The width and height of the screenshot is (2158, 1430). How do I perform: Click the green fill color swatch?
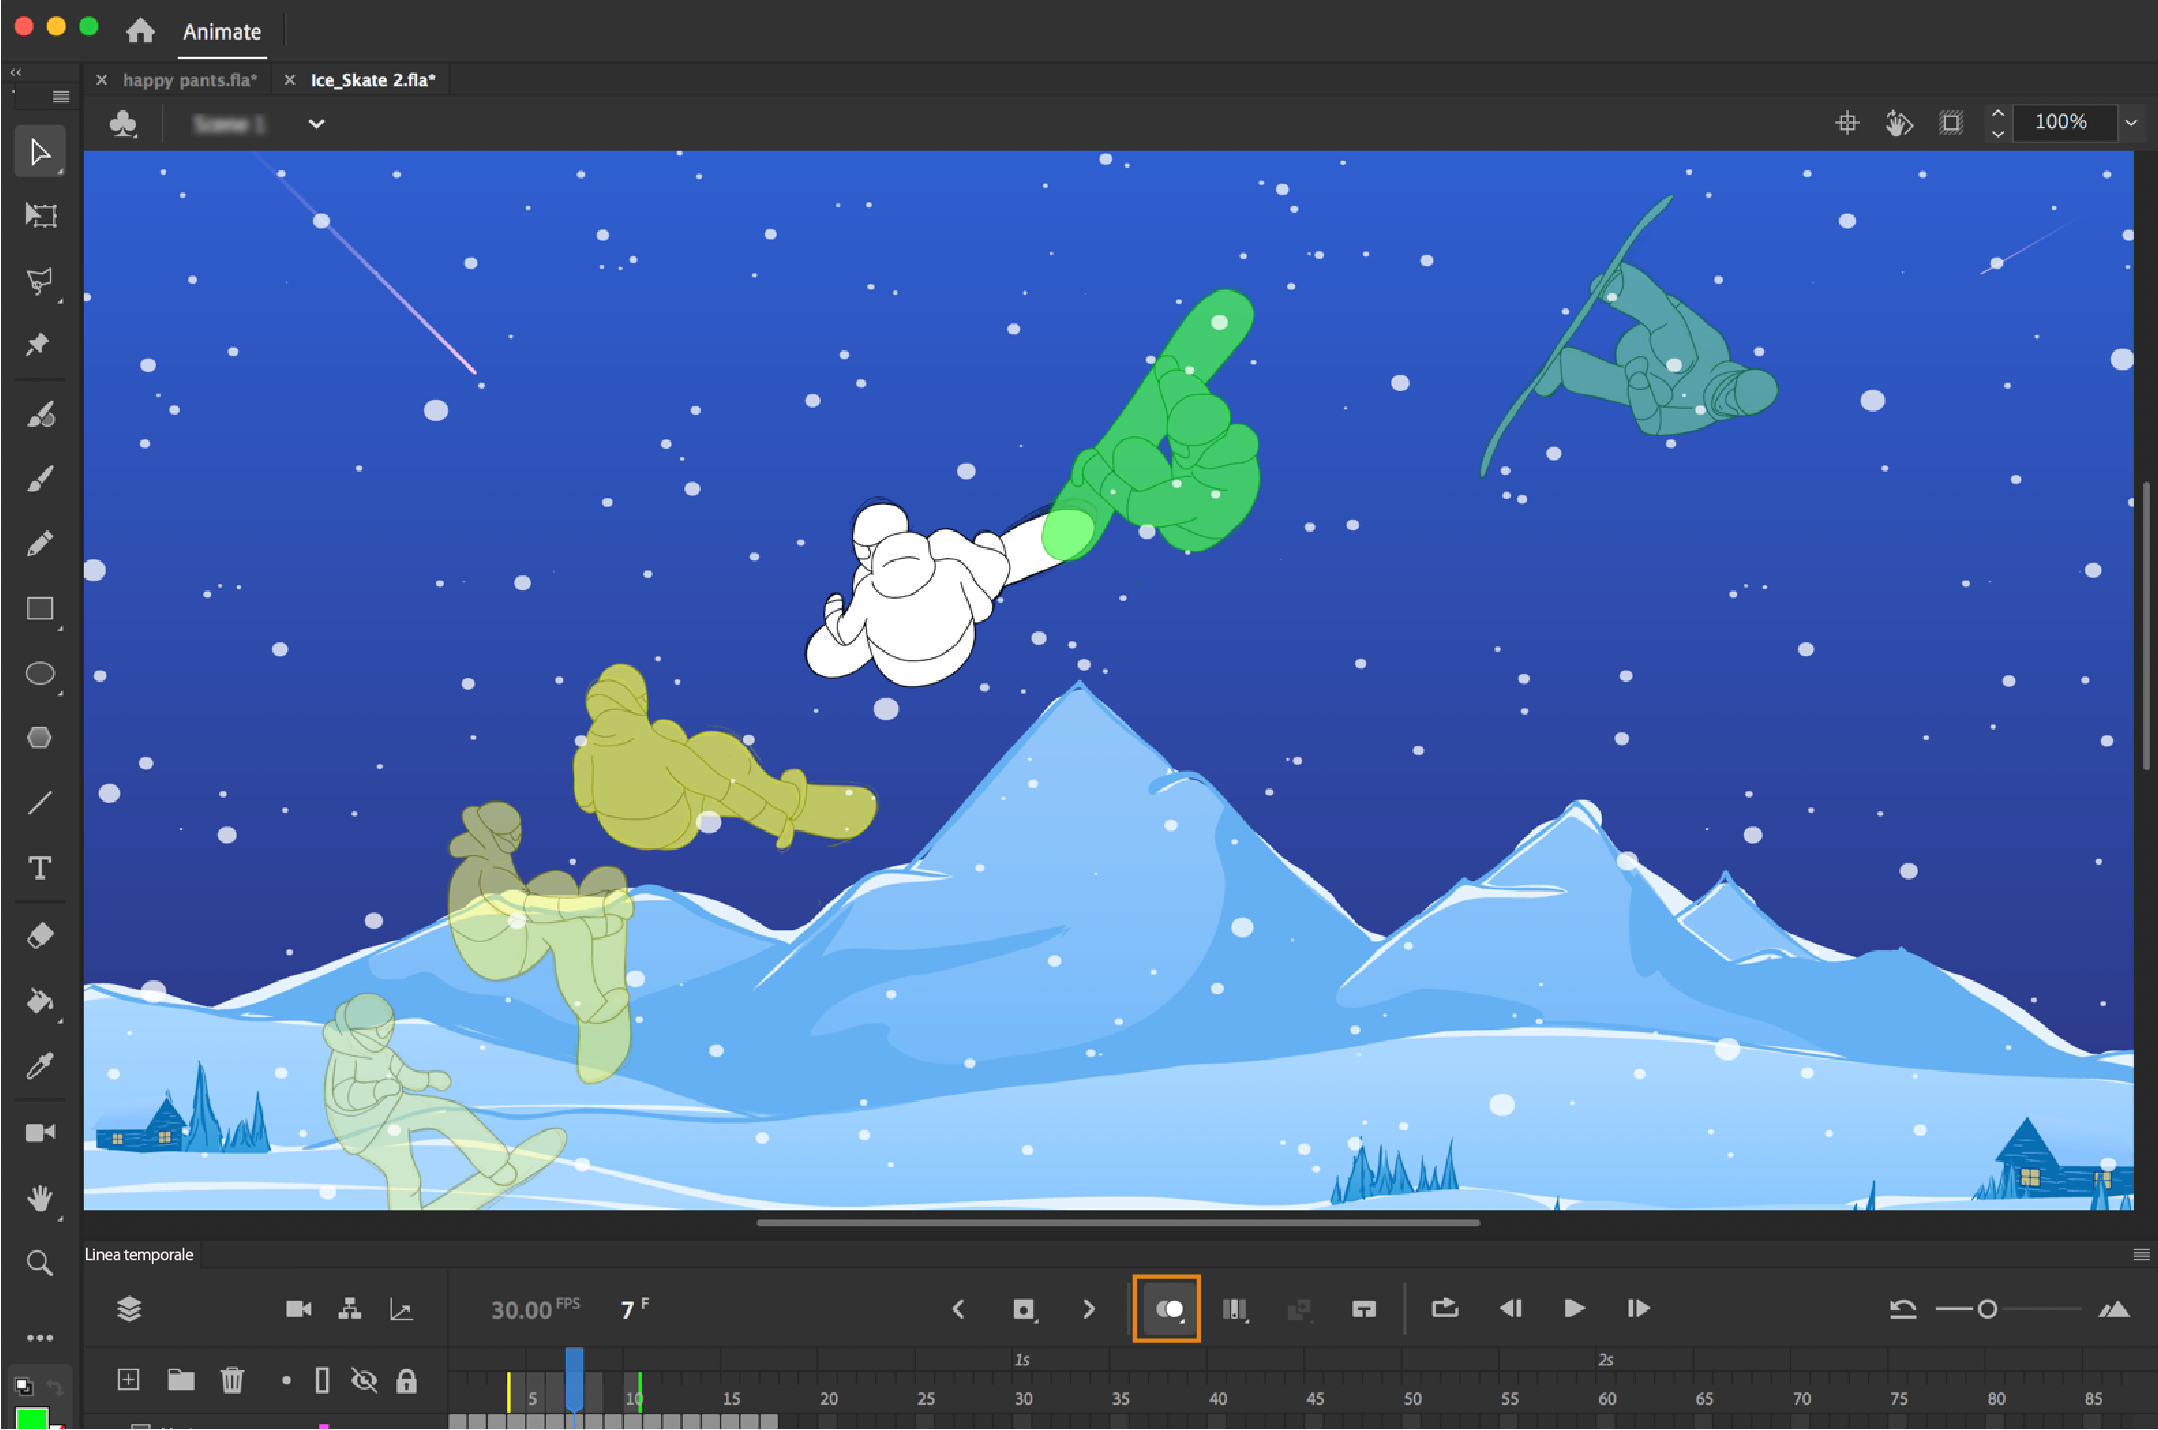coord(32,1419)
